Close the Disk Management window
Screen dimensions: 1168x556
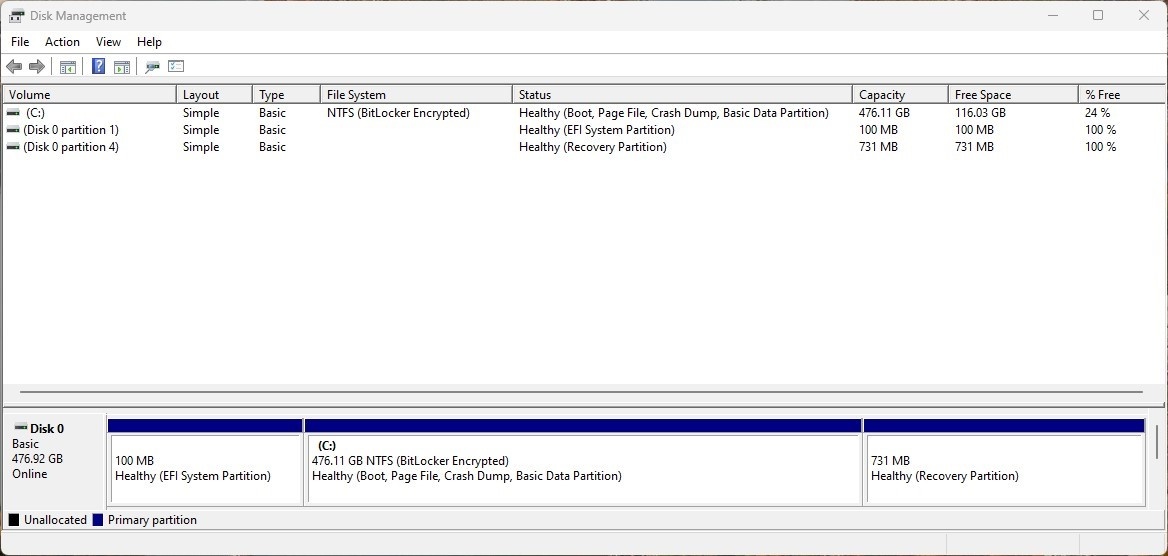[x=1144, y=16]
